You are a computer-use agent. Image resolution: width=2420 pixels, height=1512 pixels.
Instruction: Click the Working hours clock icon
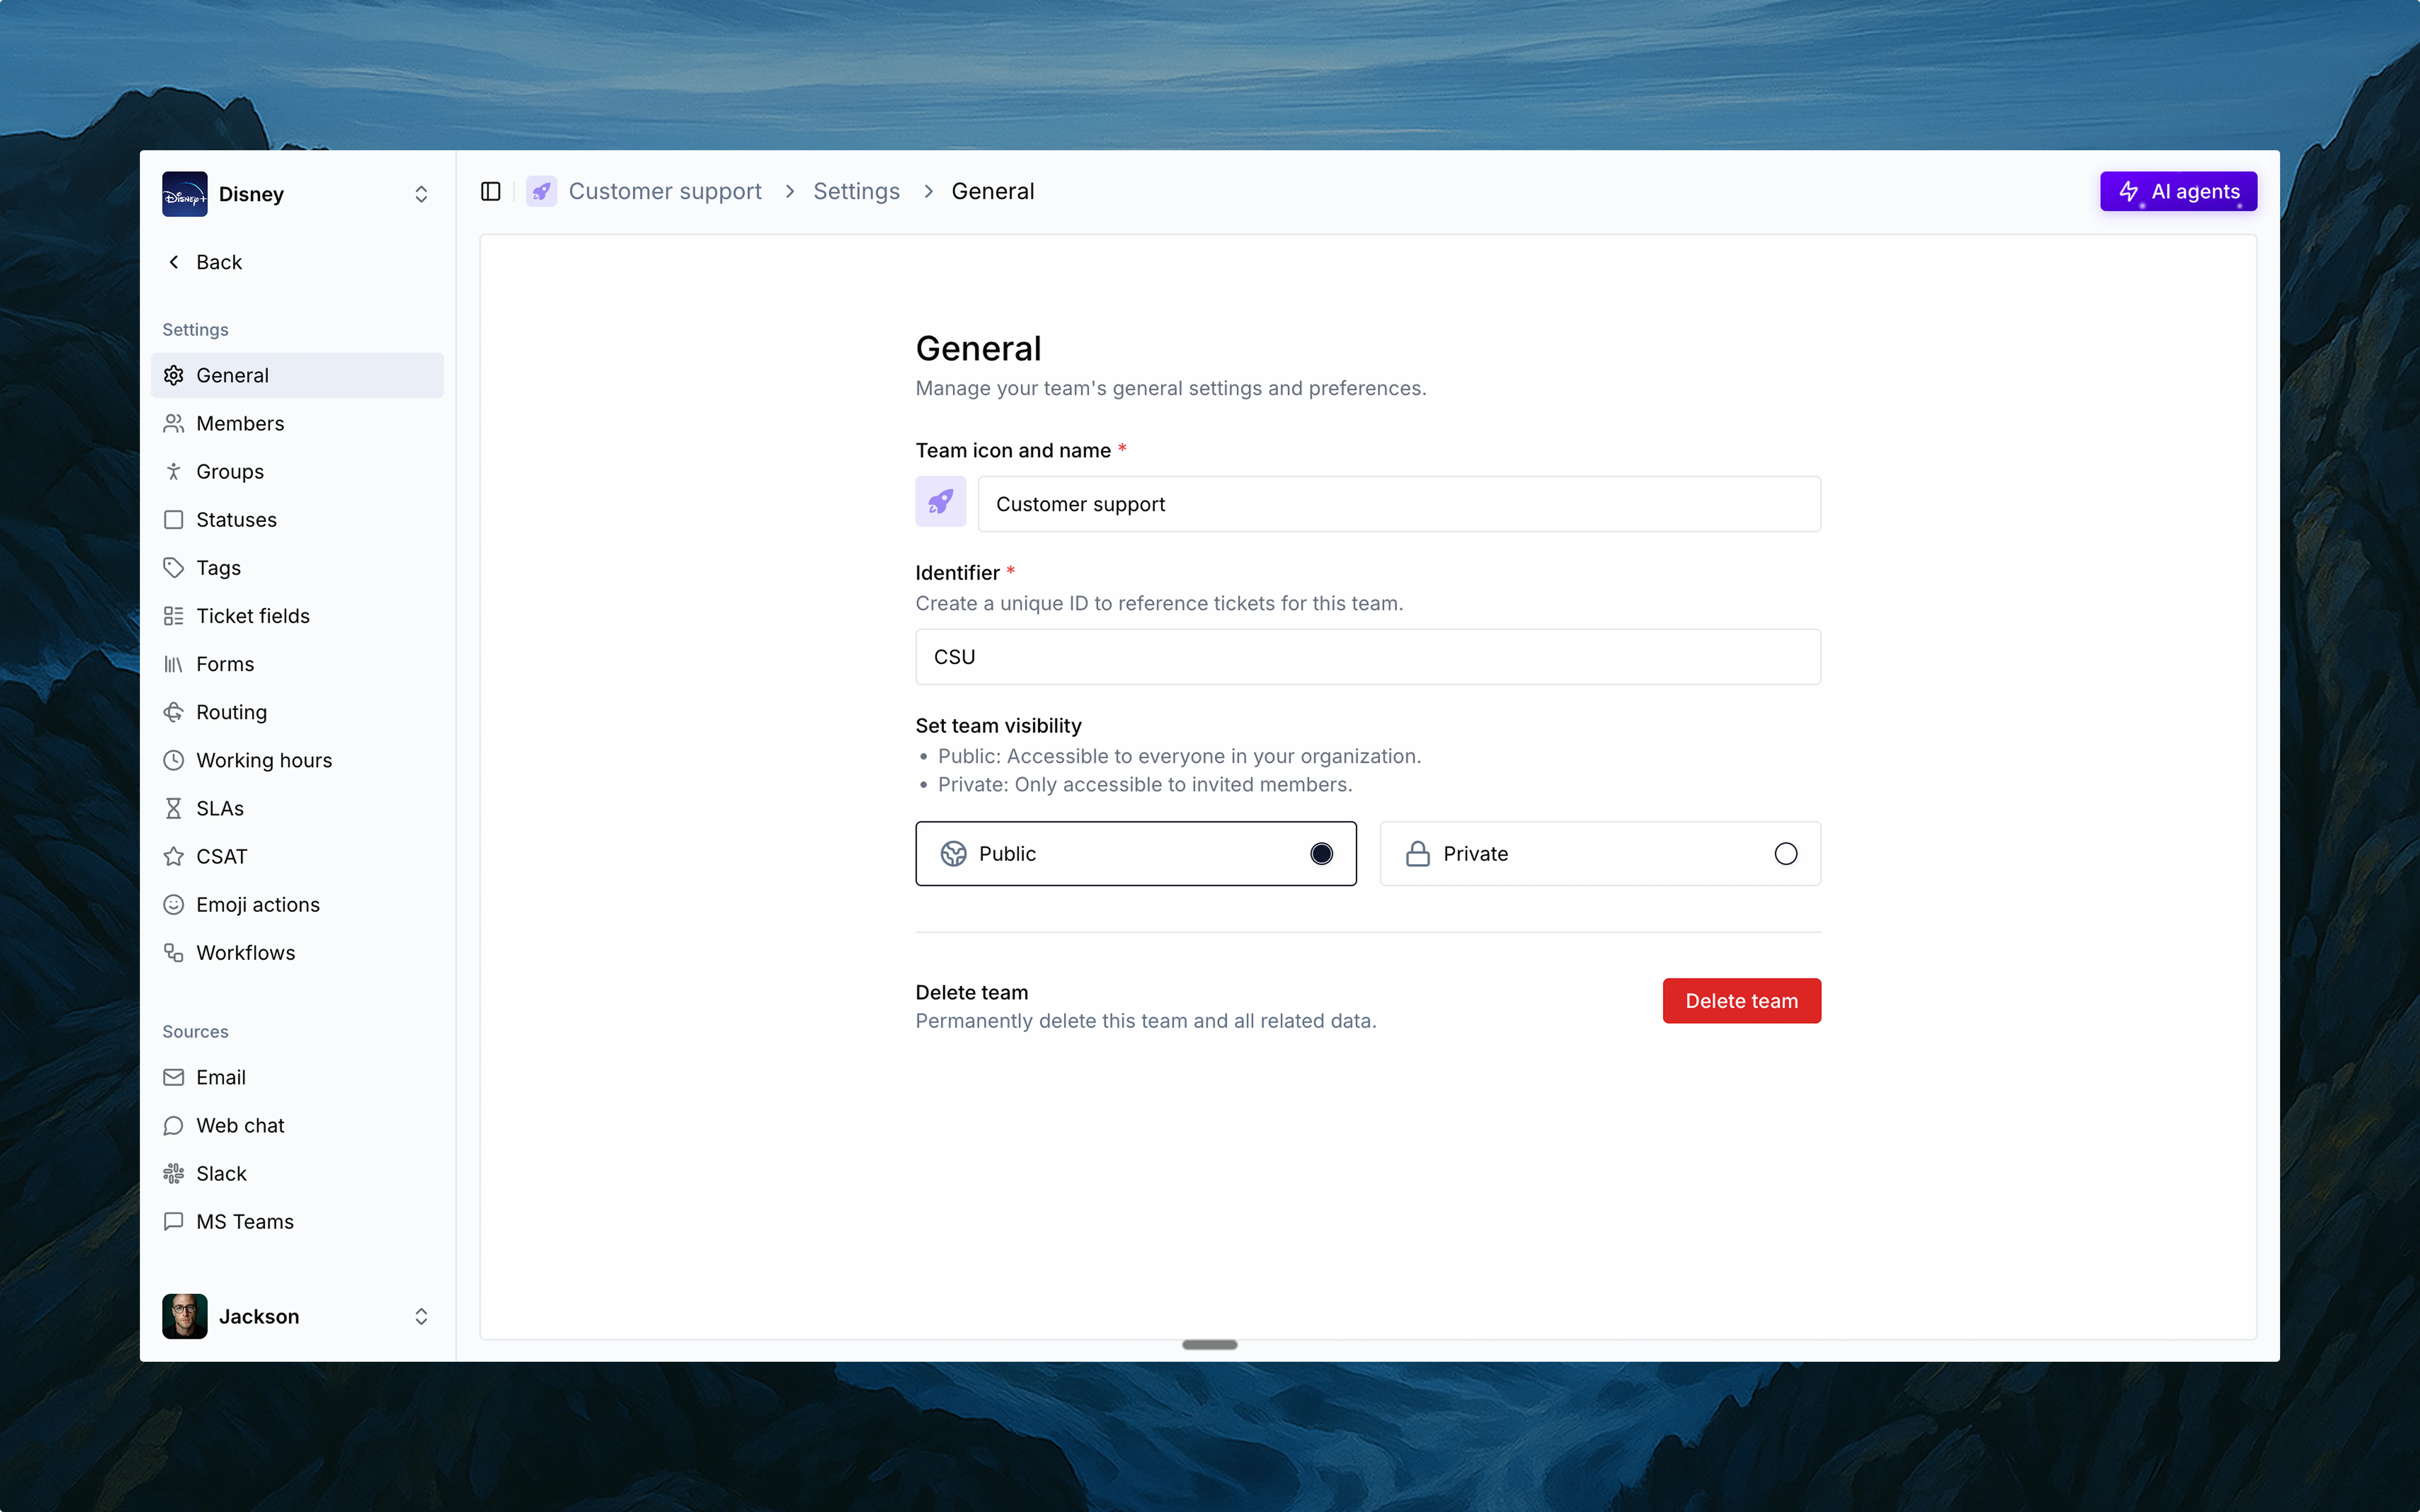coord(174,760)
